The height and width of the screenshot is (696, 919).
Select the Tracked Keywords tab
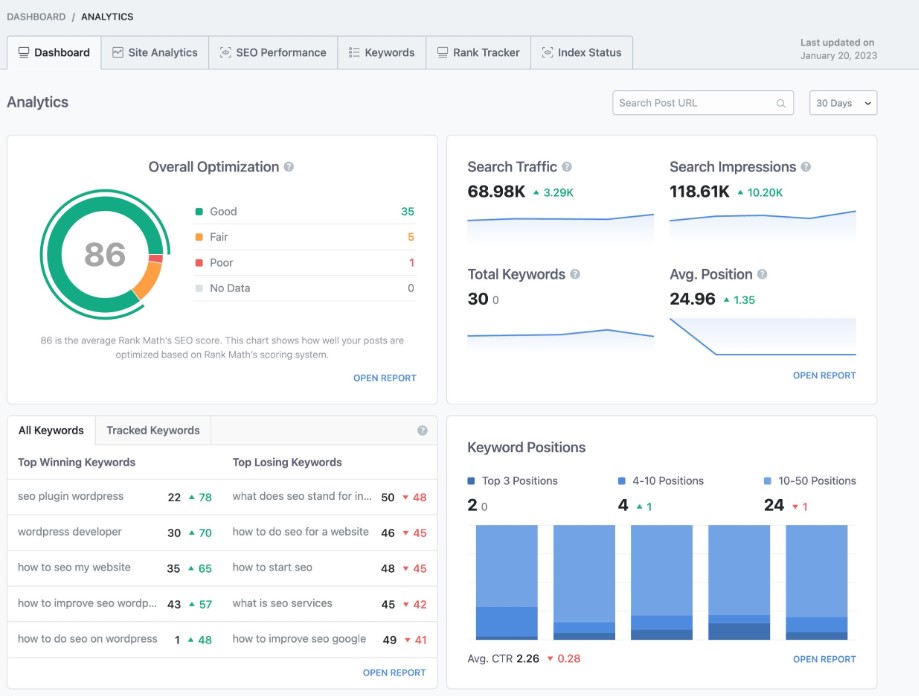153,431
